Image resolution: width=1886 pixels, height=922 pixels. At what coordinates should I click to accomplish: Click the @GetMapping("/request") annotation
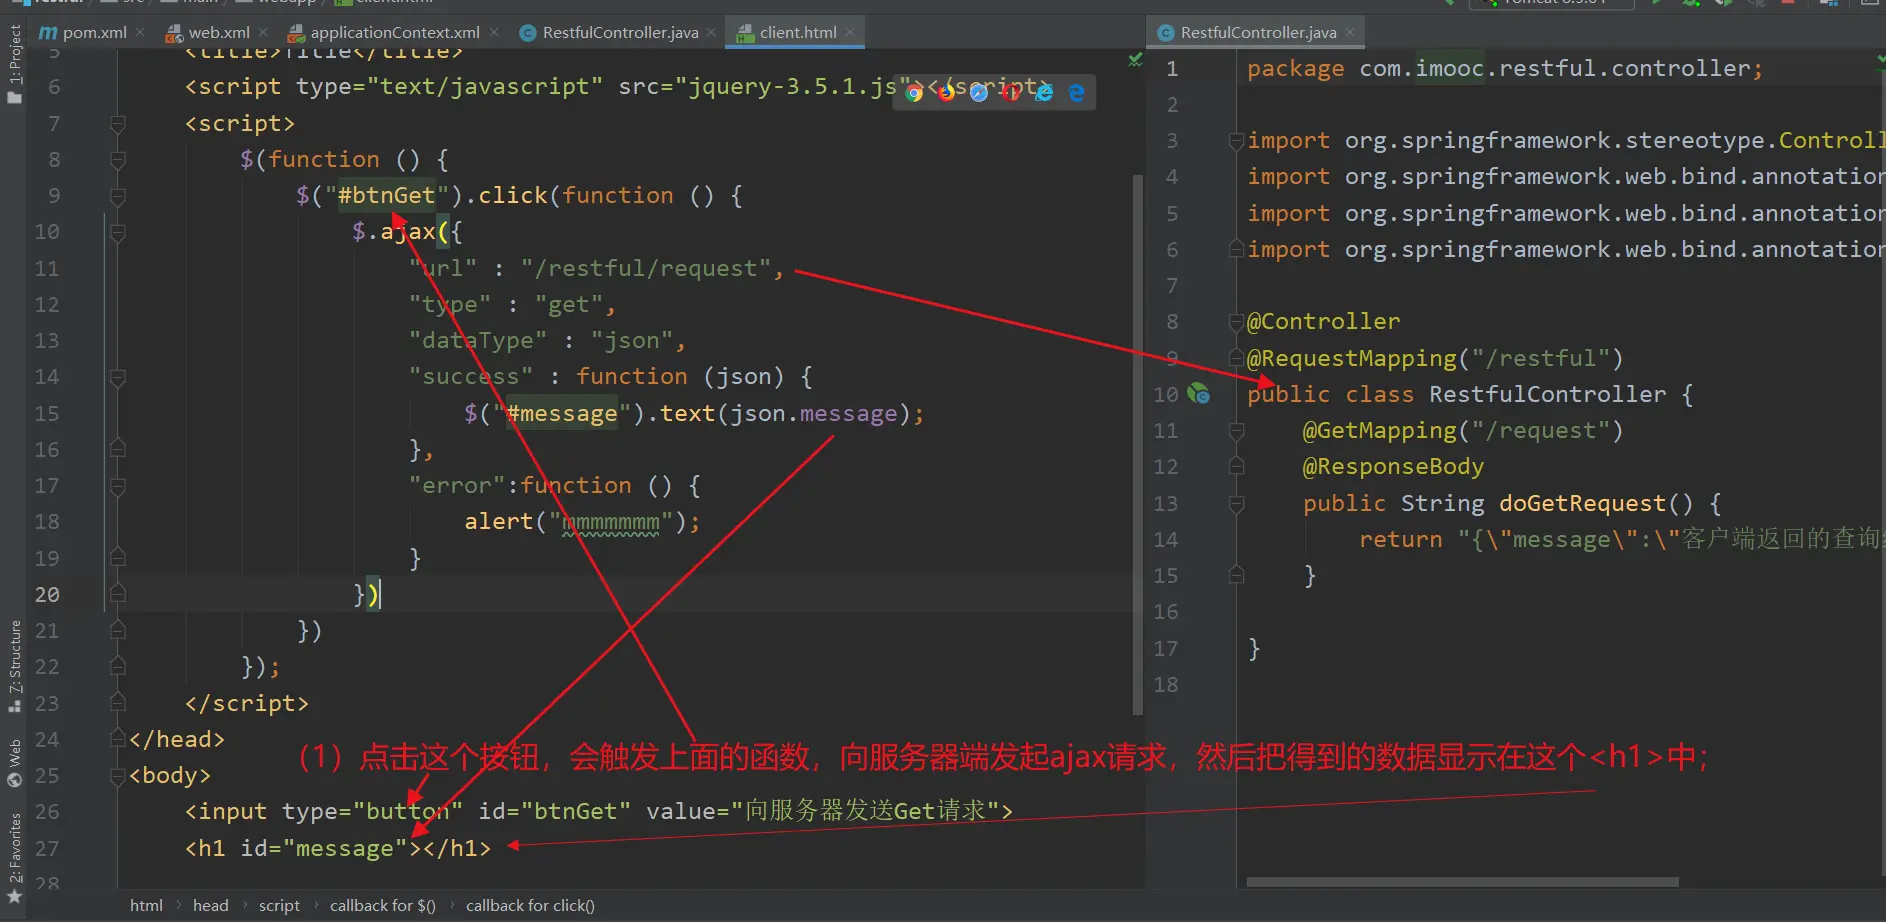(1463, 431)
